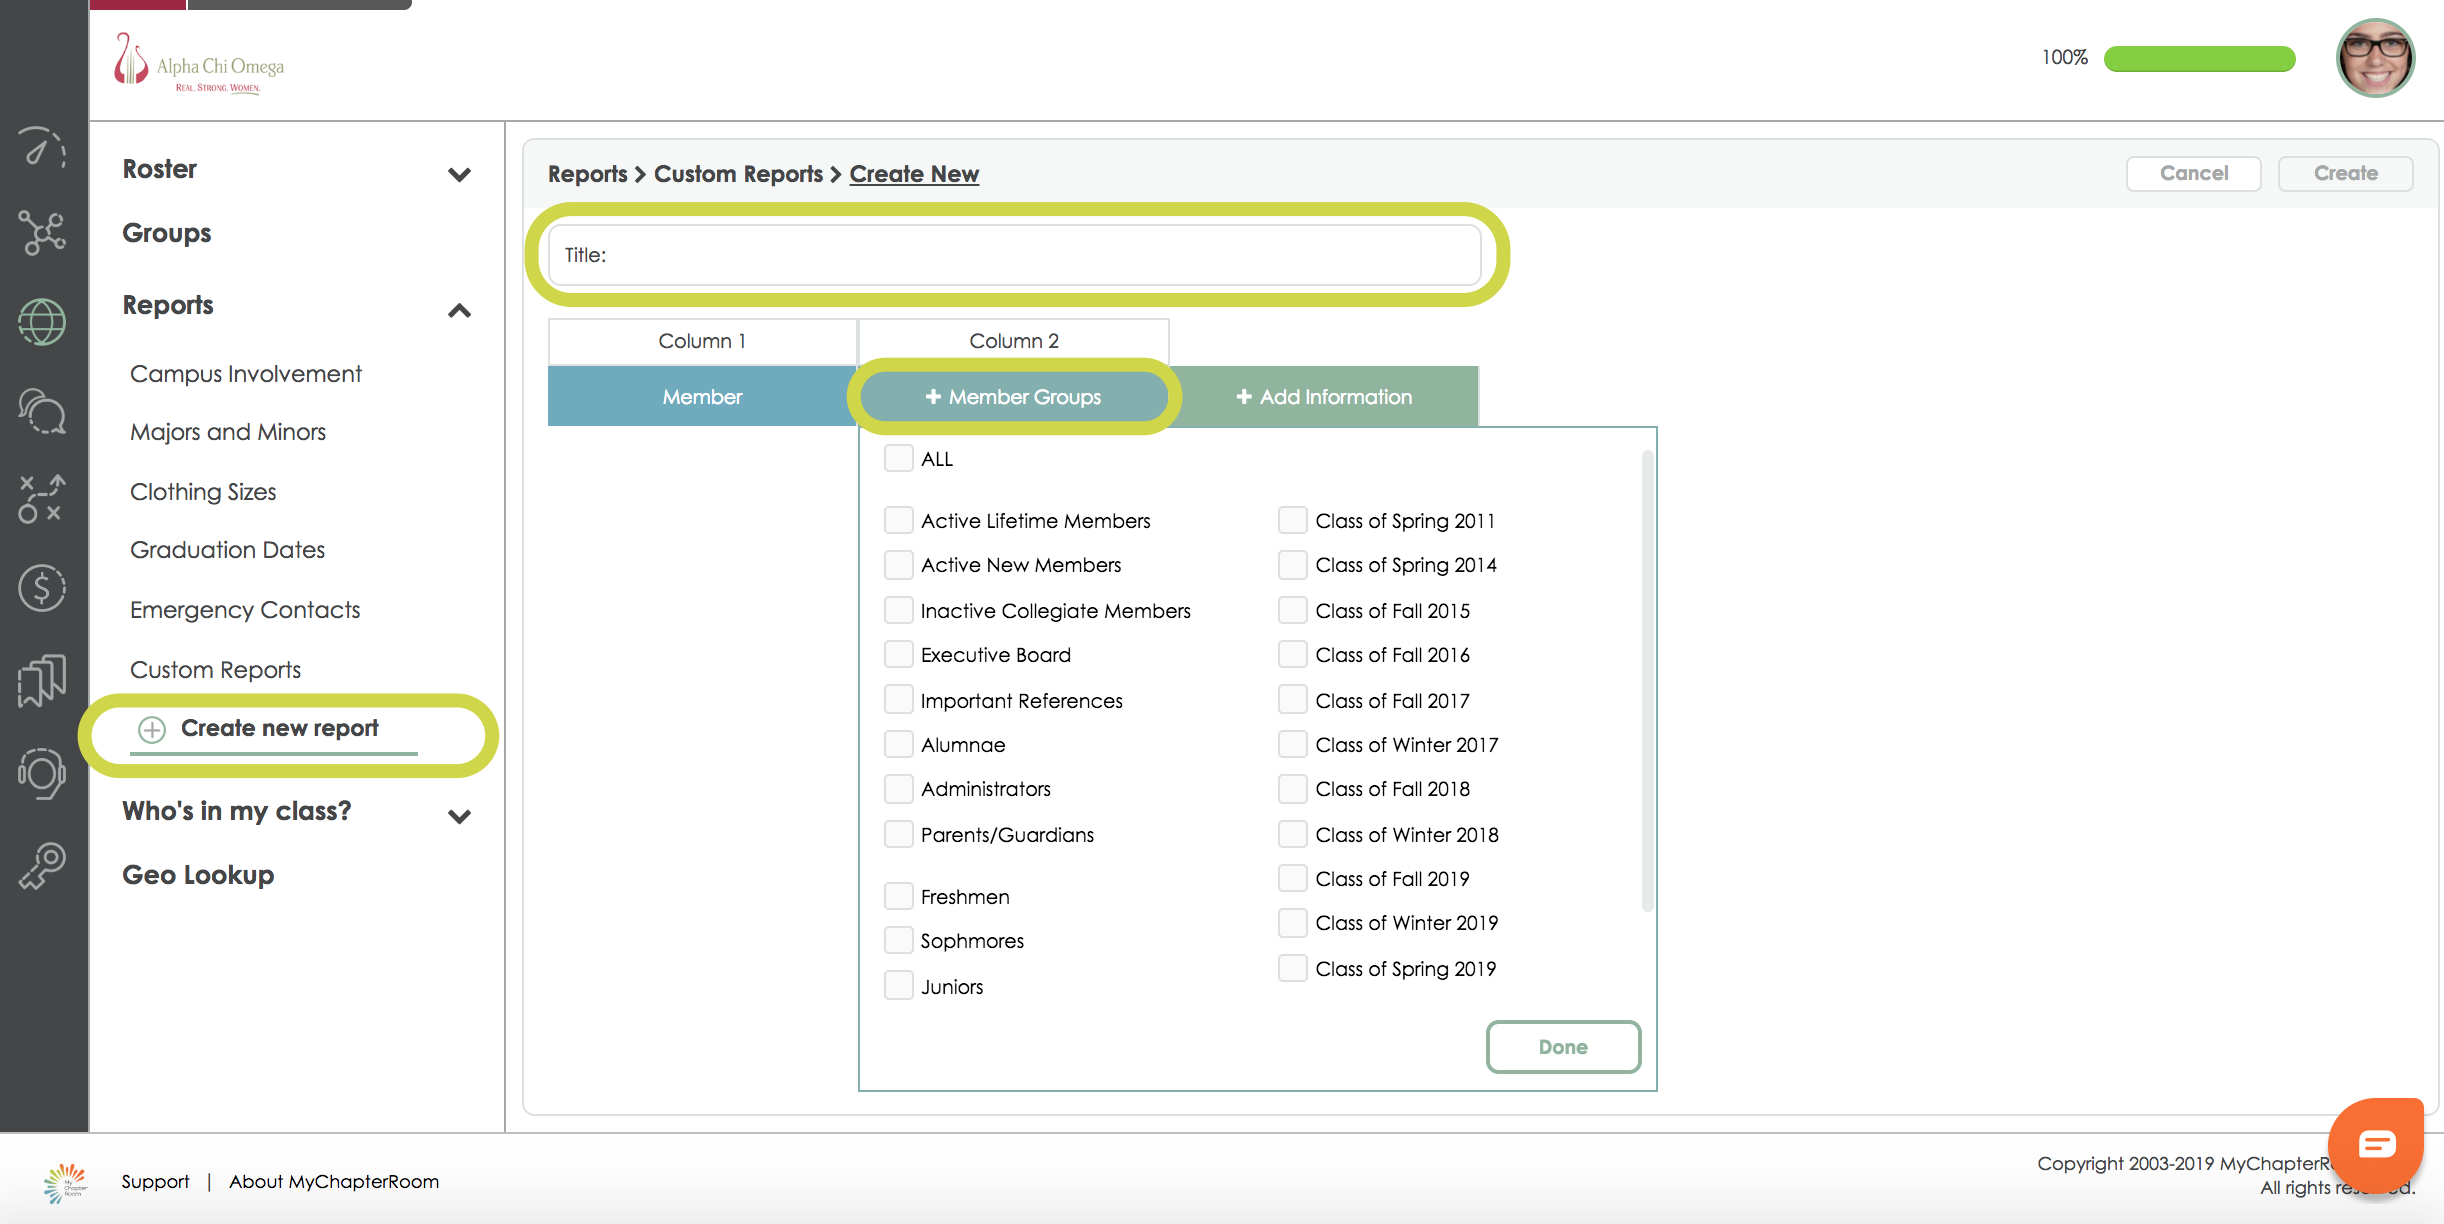Select the globe icon in sidebar
This screenshot has width=2444, height=1224.
click(42, 322)
